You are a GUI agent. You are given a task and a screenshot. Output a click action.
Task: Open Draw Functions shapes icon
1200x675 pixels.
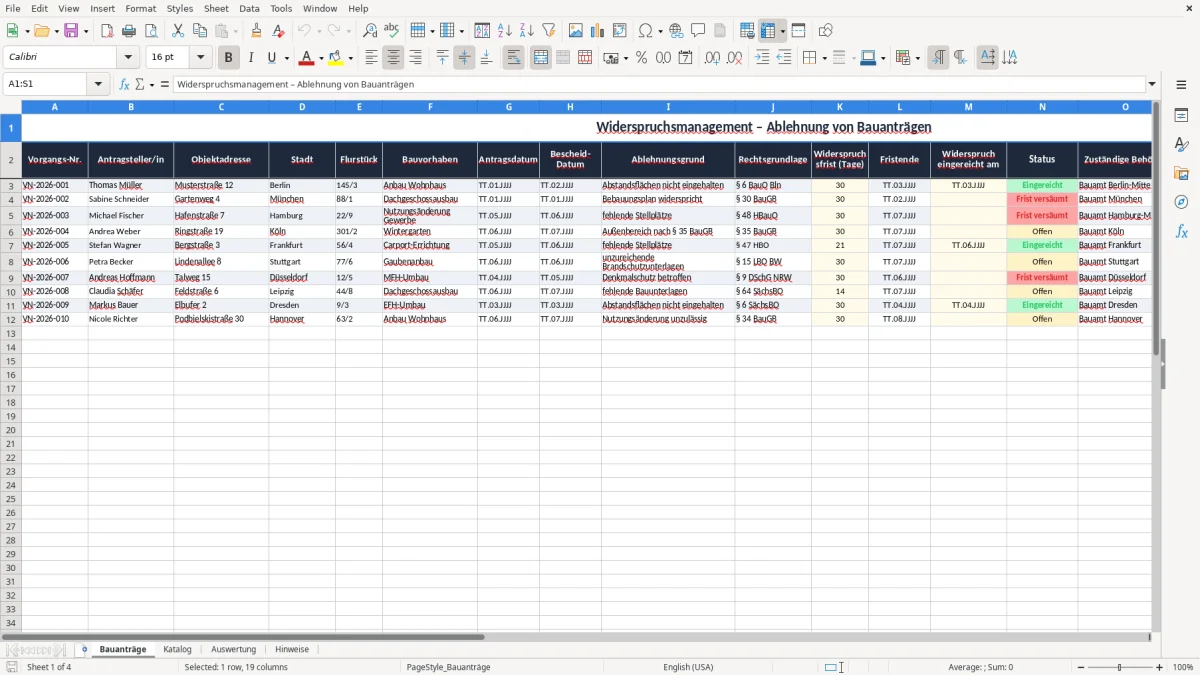coord(825,31)
